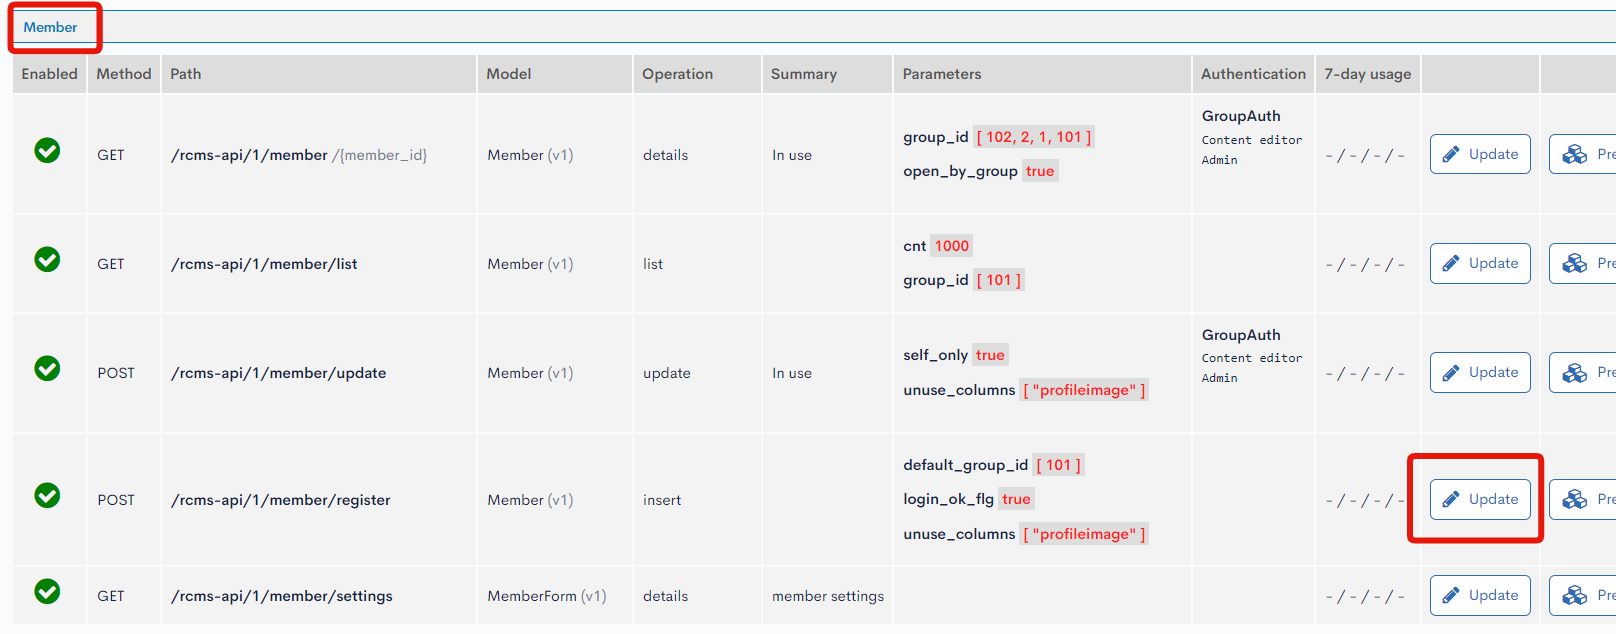Click the open_by_group true value

click(x=1040, y=171)
